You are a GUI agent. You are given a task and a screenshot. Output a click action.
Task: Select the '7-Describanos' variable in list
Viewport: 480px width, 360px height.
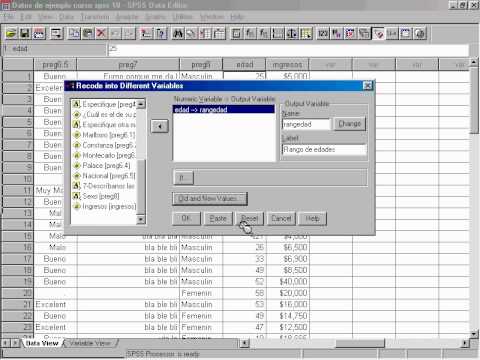[x=104, y=186]
